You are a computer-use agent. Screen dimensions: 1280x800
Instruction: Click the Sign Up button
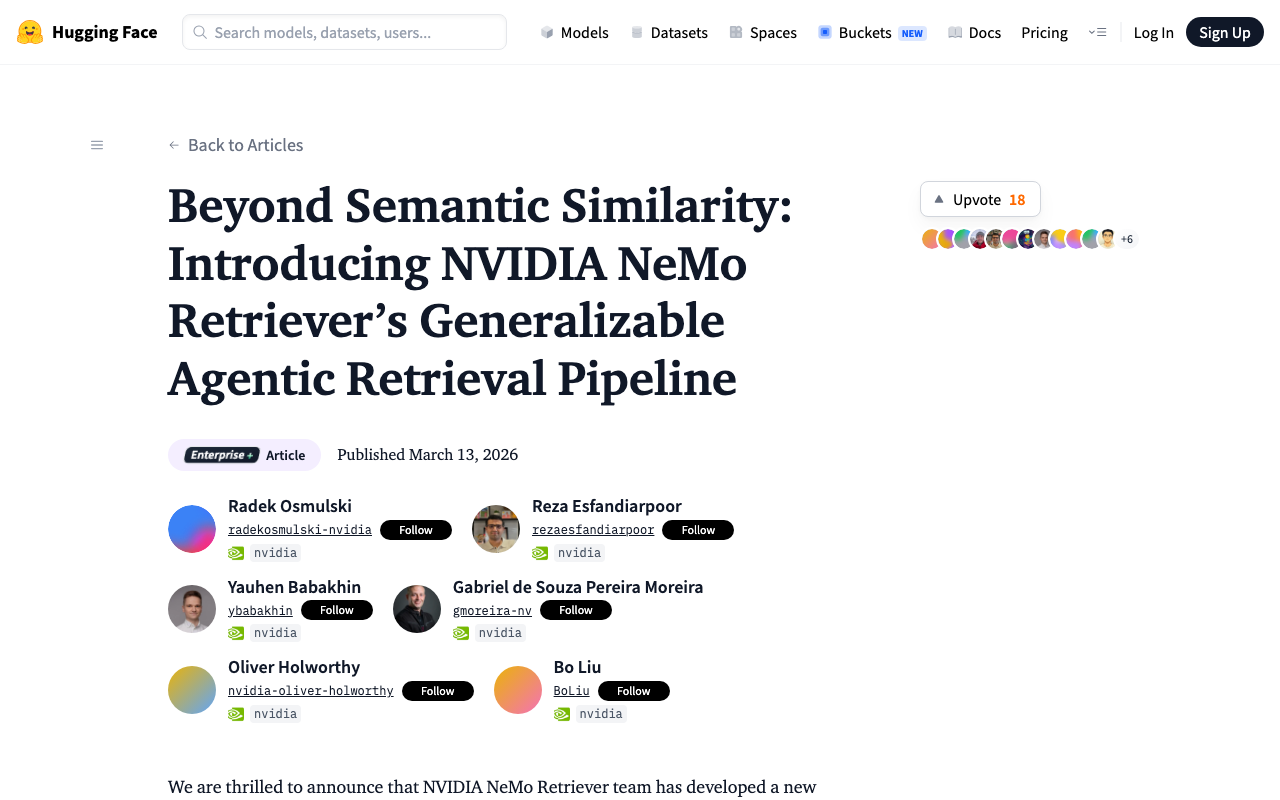click(1224, 32)
